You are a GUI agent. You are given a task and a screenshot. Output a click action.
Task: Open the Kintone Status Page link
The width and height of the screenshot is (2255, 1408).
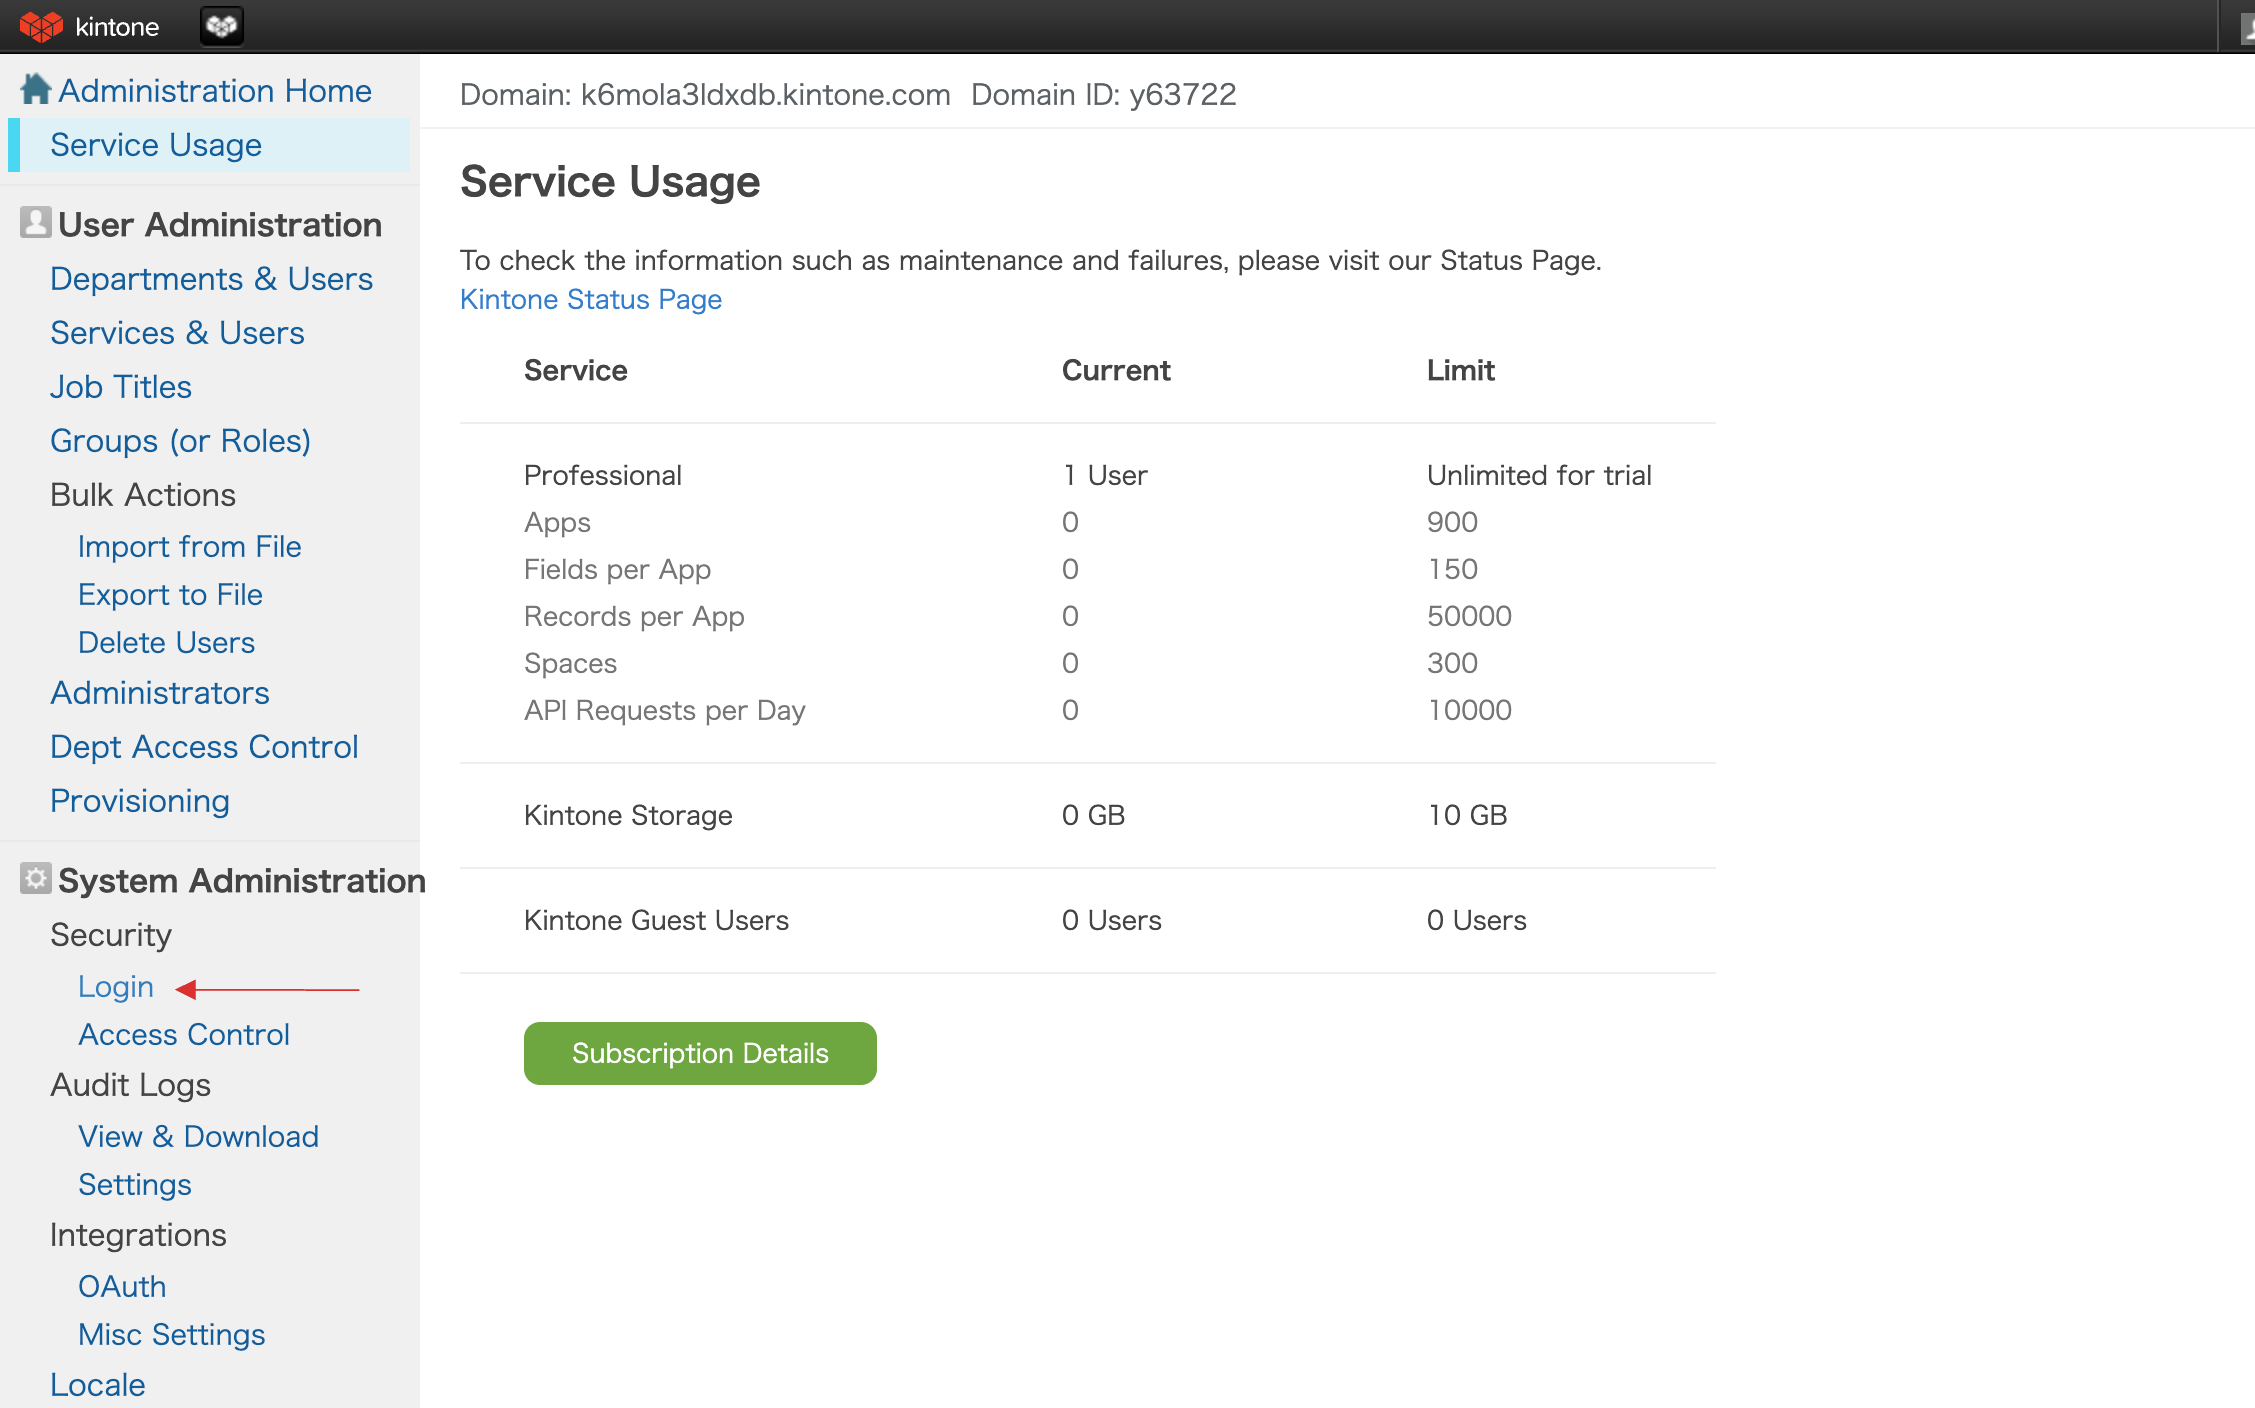(591, 299)
